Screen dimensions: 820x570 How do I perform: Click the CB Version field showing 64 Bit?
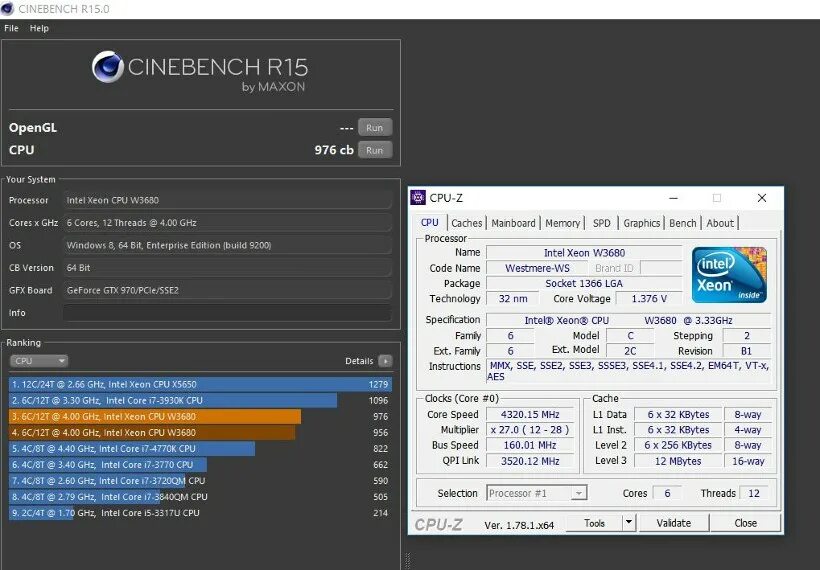[x=227, y=268]
